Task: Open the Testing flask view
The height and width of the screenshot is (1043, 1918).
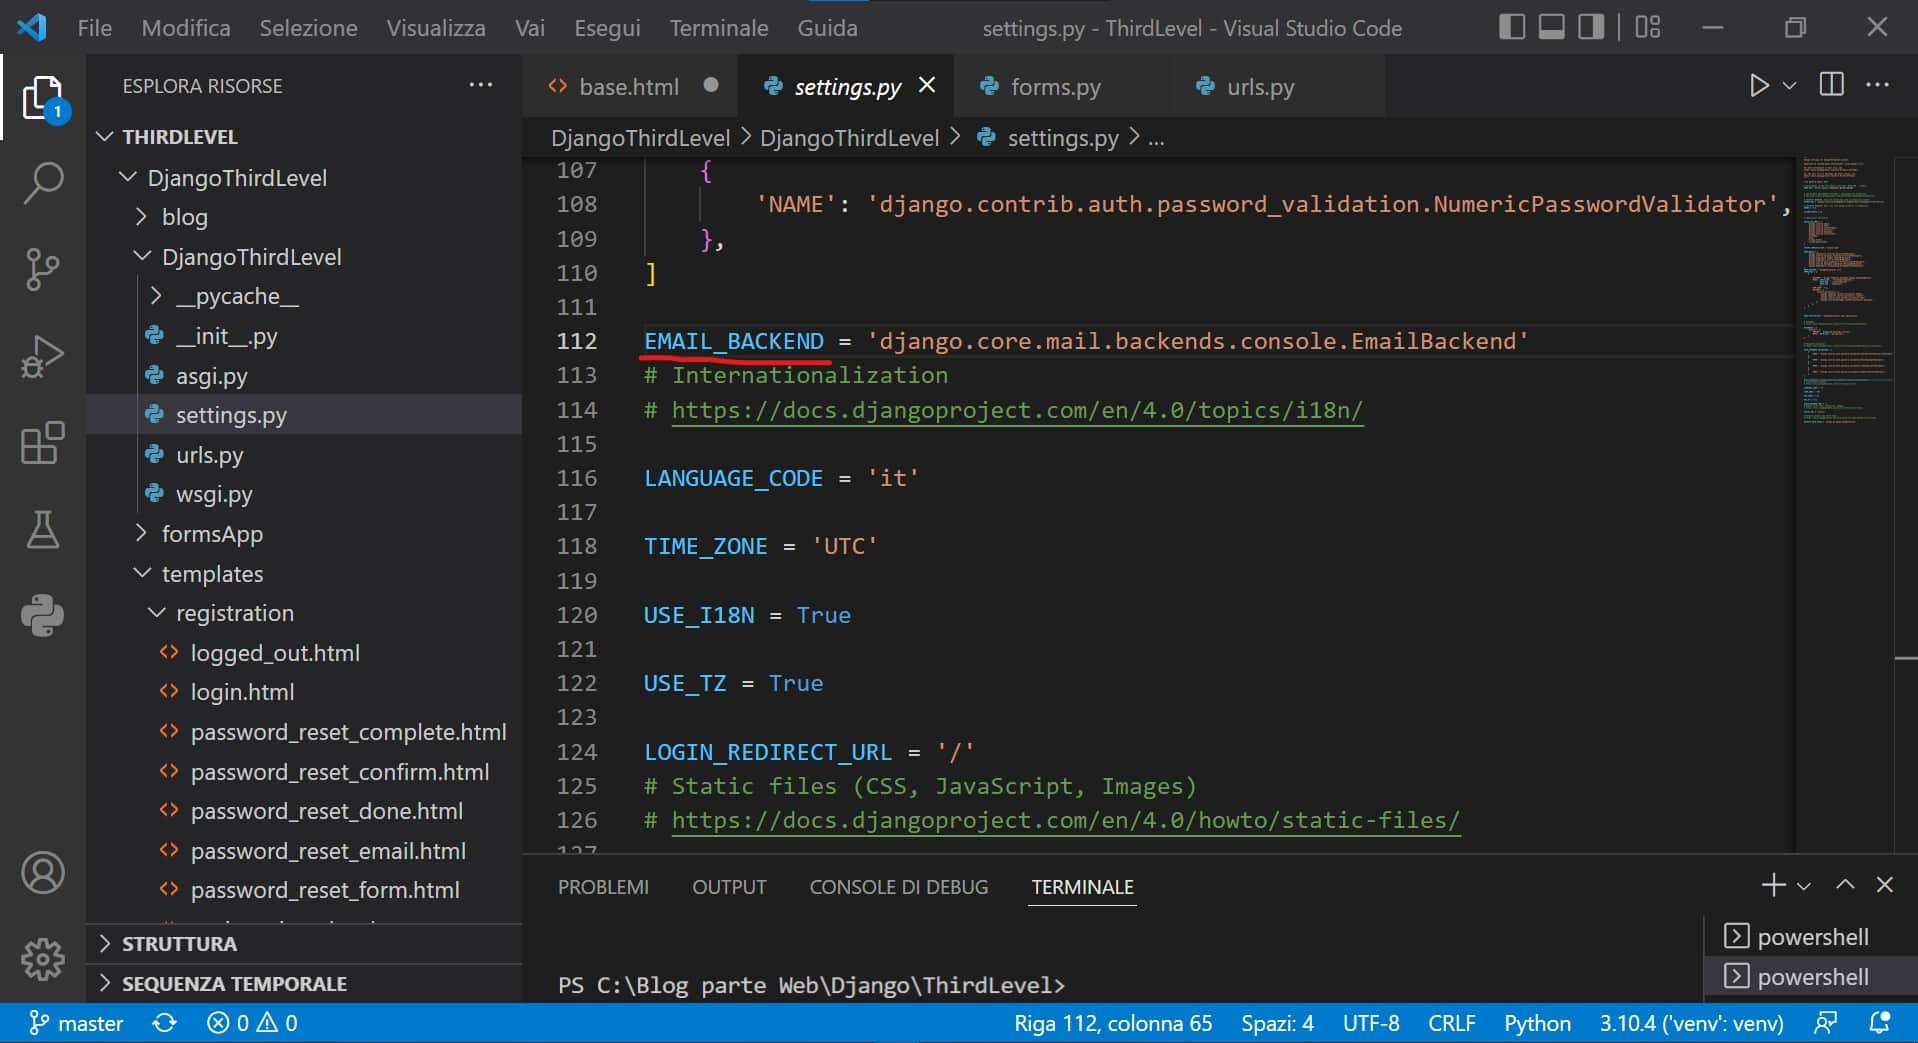Action: pos(42,529)
